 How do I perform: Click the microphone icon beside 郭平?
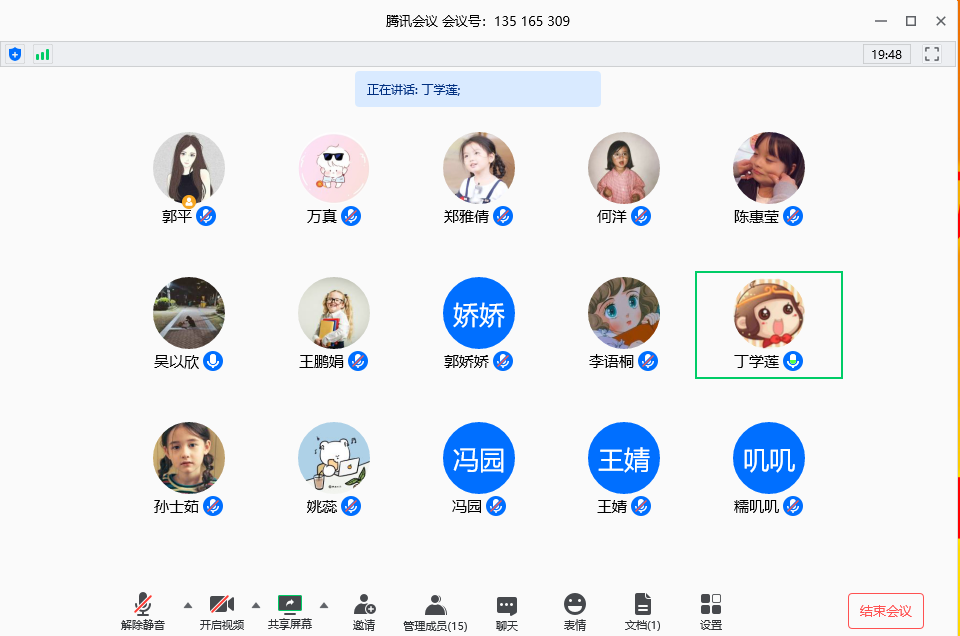(206, 216)
